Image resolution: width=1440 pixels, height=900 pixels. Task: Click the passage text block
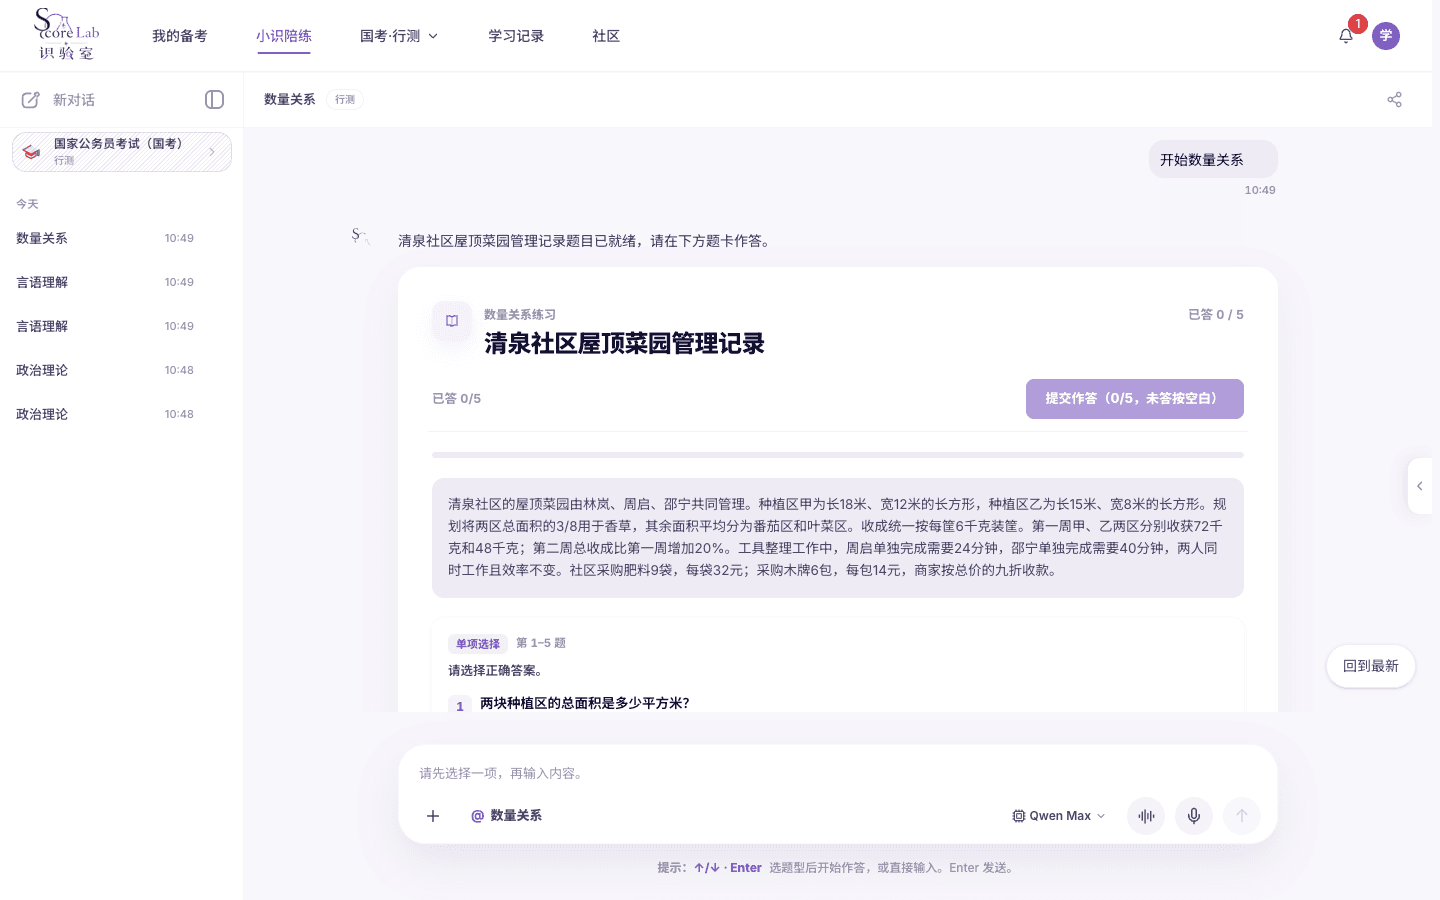click(838, 538)
